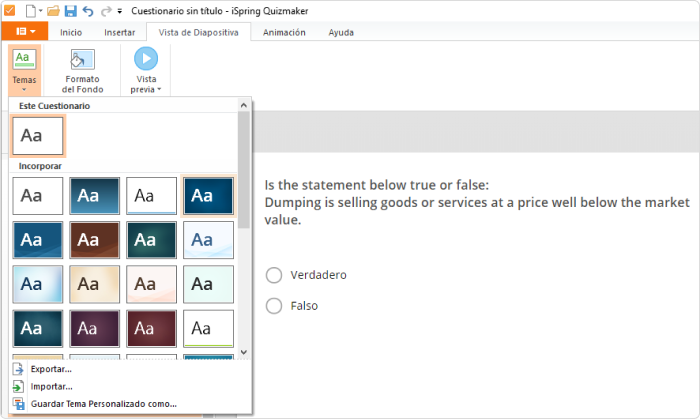
Task: Apply the dark navy theme in first row
Action: [208, 196]
